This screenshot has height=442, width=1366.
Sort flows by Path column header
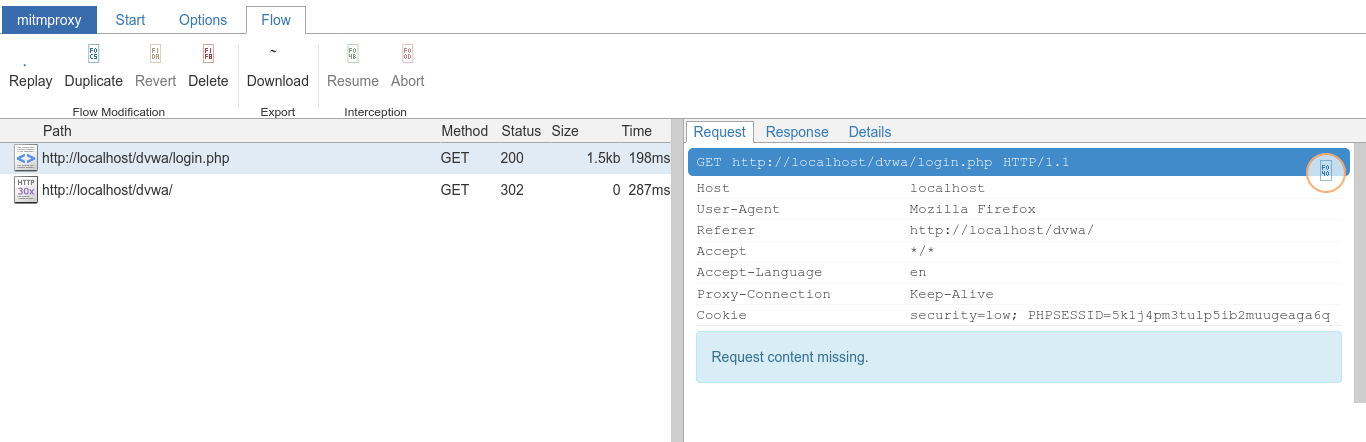coord(57,131)
